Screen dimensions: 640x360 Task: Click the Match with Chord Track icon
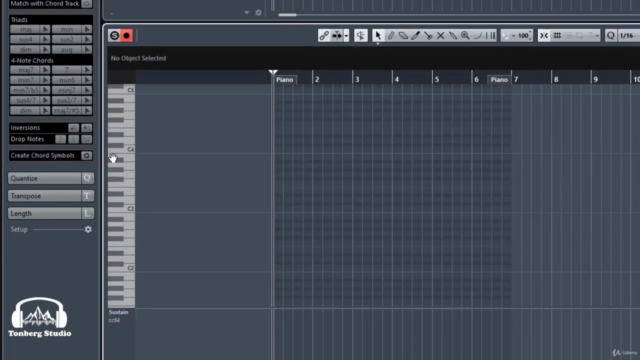pyautogui.click(x=87, y=4)
